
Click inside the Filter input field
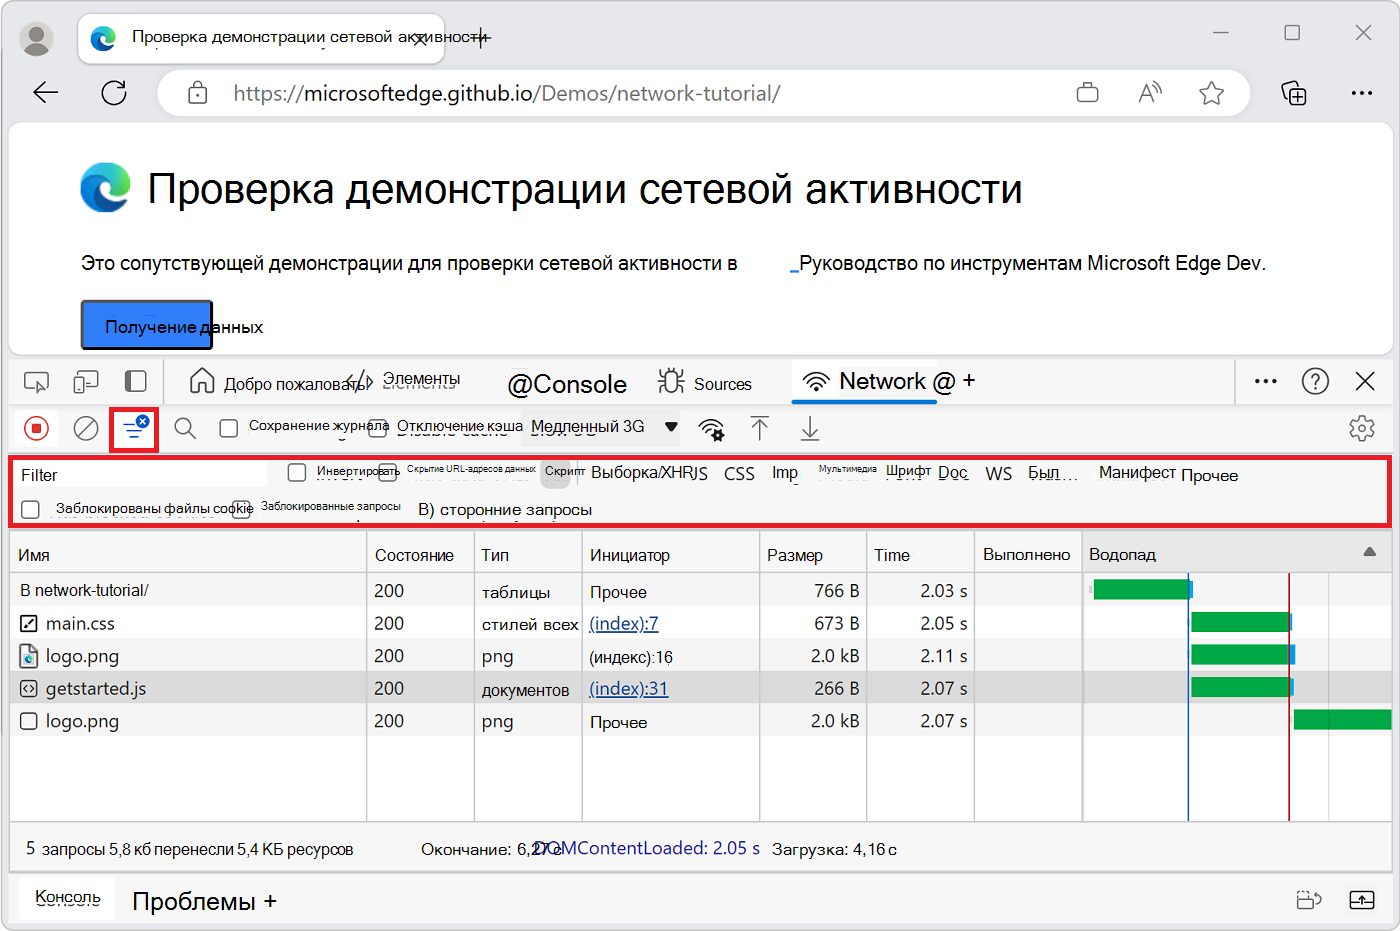pos(140,472)
